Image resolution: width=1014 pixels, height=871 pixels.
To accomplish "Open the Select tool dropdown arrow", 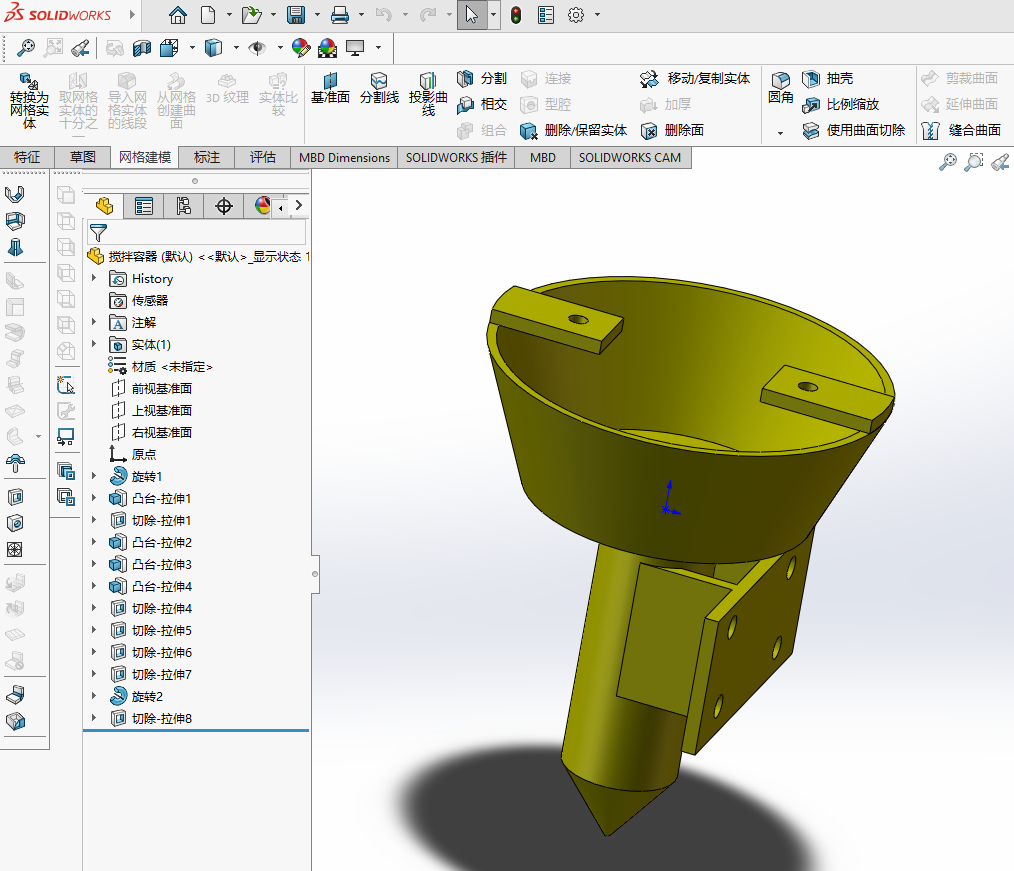I will tap(493, 14).
